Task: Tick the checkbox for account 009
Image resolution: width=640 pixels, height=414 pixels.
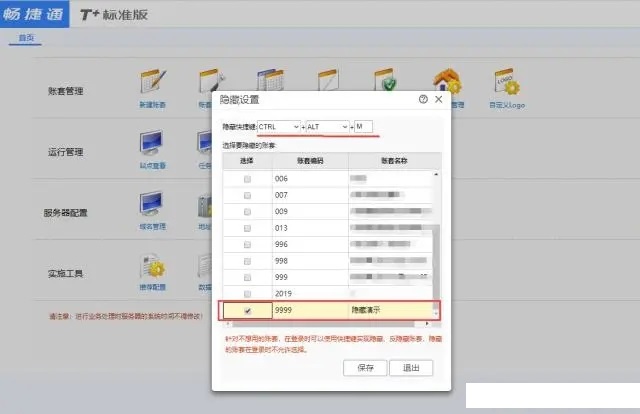Action: pyautogui.click(x=247, y=212)
